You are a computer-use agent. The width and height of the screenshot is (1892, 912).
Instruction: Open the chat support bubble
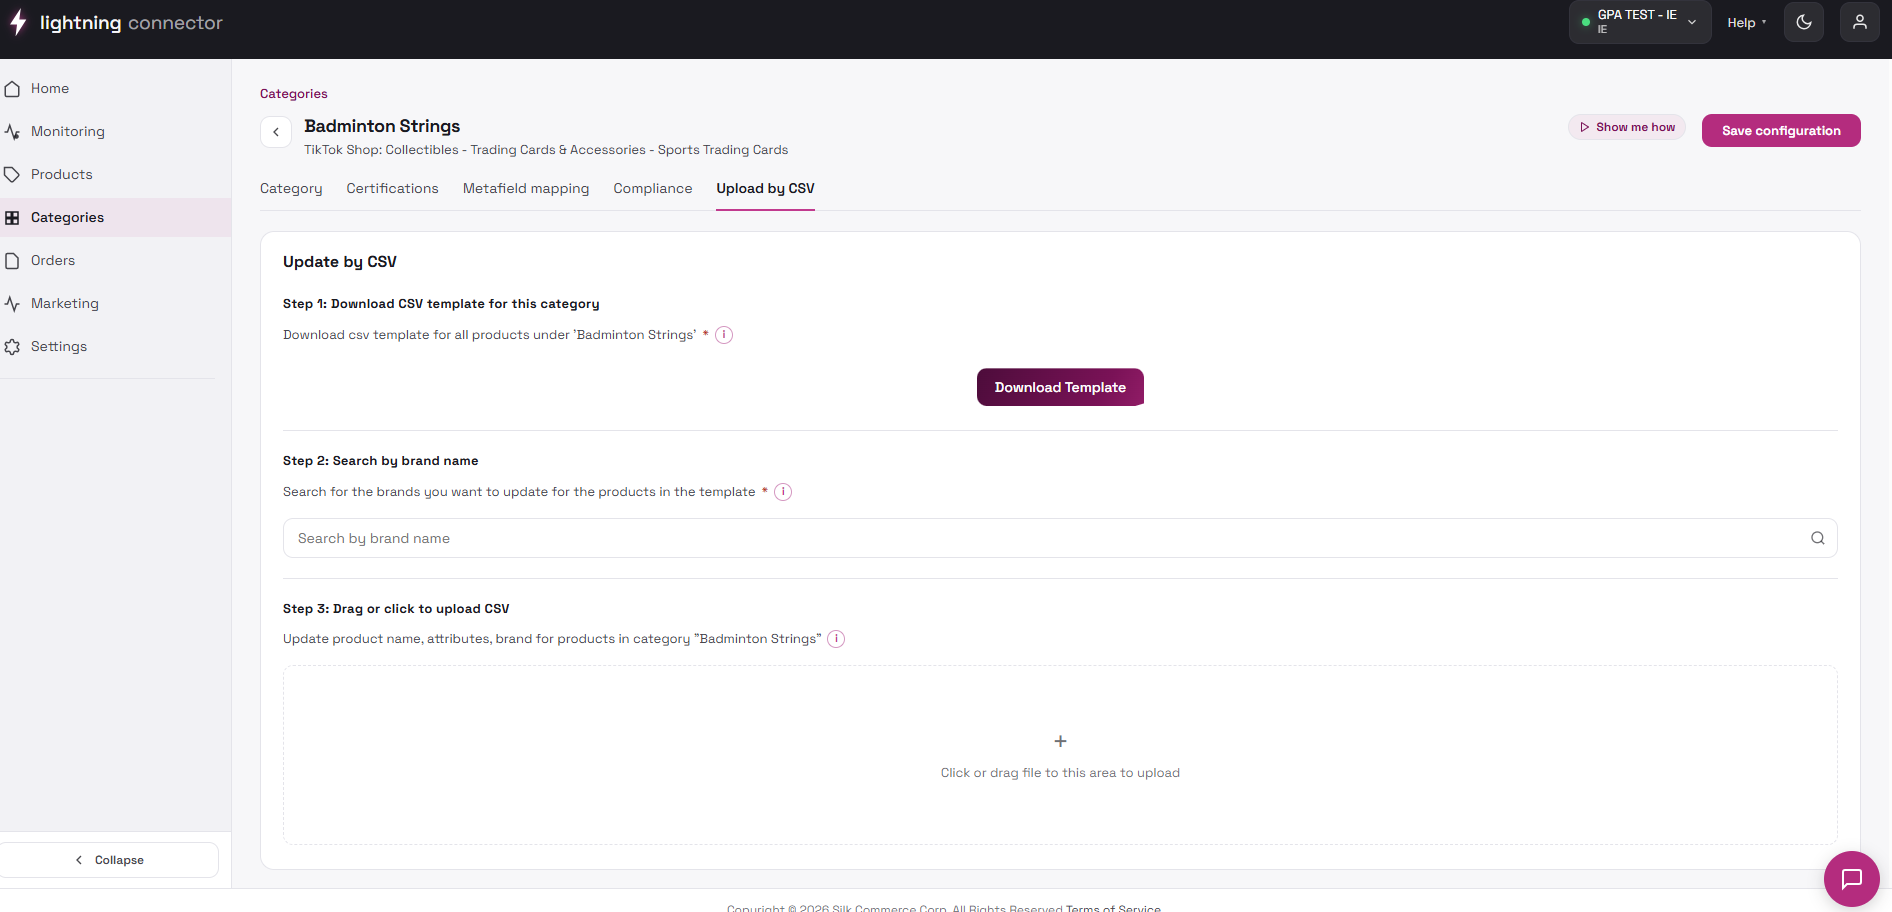1852,879
